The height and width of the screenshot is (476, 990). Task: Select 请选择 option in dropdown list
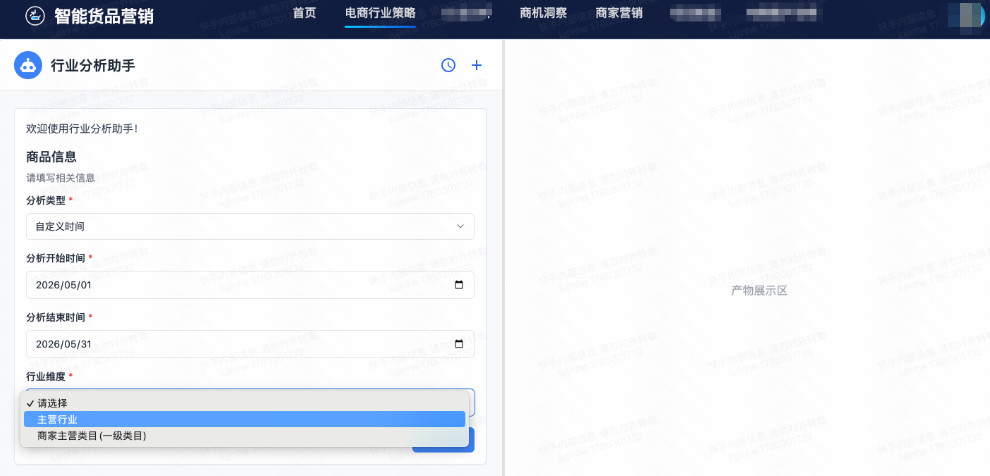coord(246,403)
